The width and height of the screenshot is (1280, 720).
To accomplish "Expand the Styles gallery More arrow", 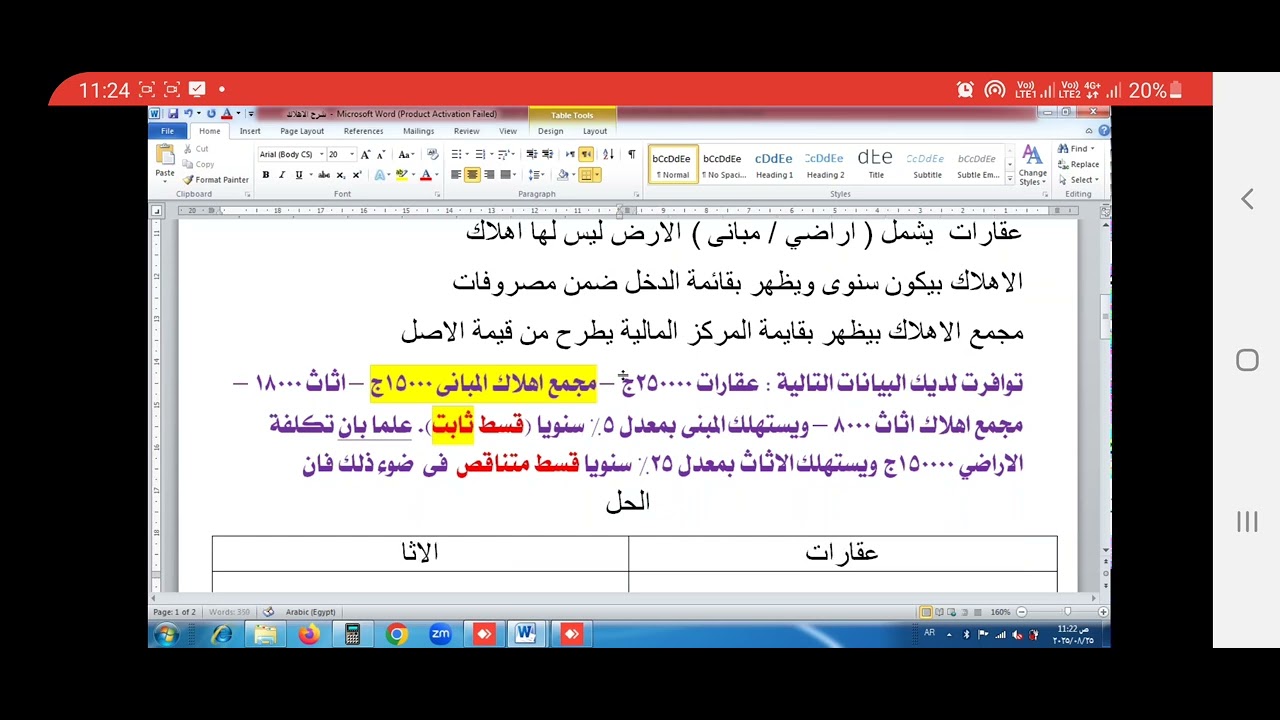I will coord(1009,179).
